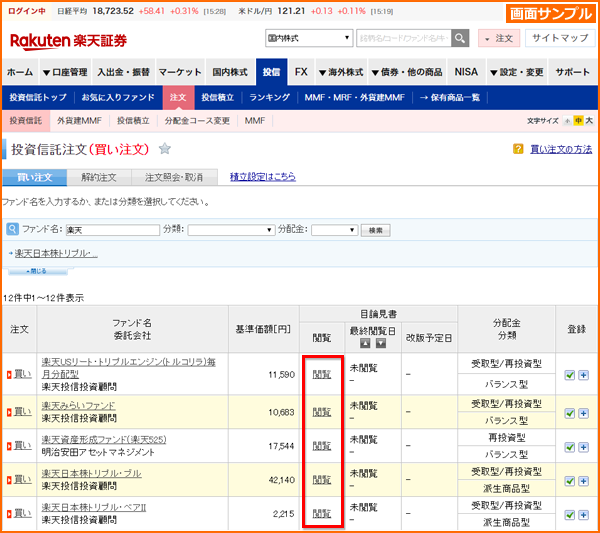Open the 分類 dropdown
Screen dimensions: 600x533
click(231, 230)
